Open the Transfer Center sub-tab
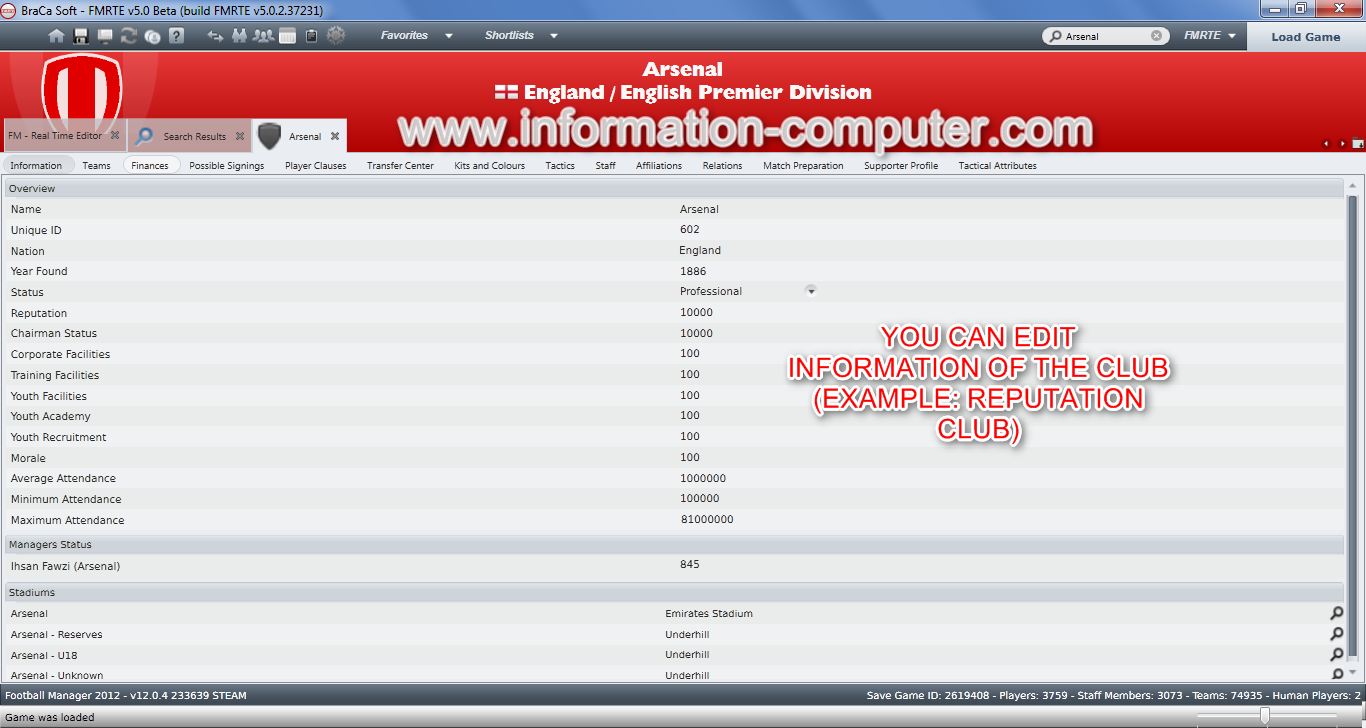This screenshot has height=728, width=1366. point(400,165)
